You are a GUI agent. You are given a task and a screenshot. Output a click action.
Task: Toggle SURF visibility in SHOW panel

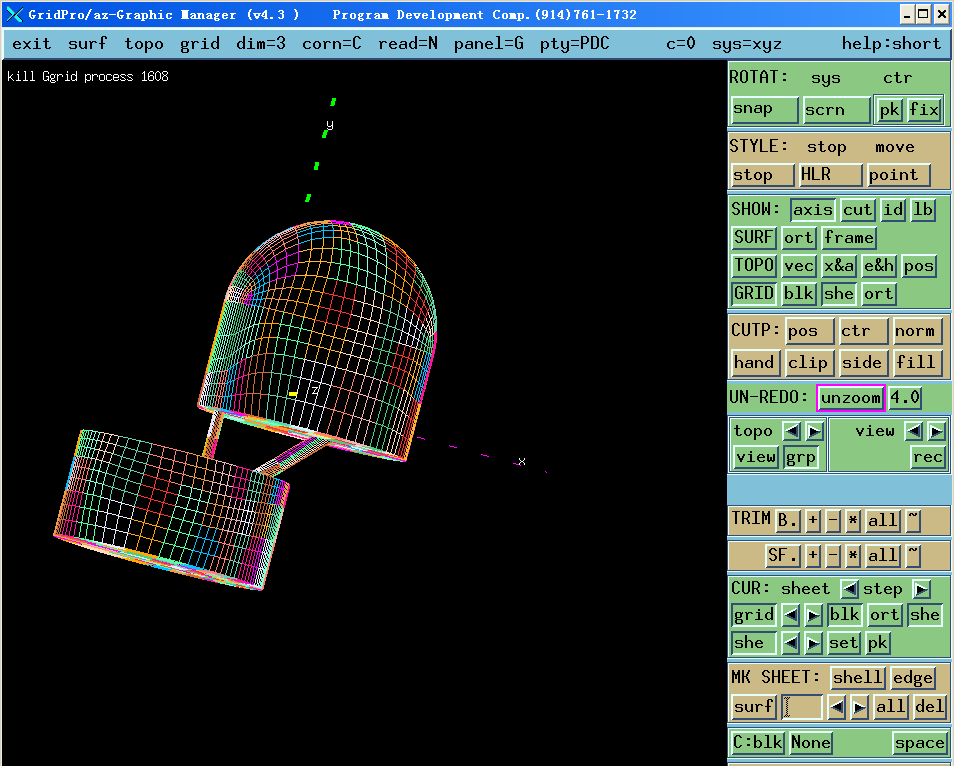(753, 238)
